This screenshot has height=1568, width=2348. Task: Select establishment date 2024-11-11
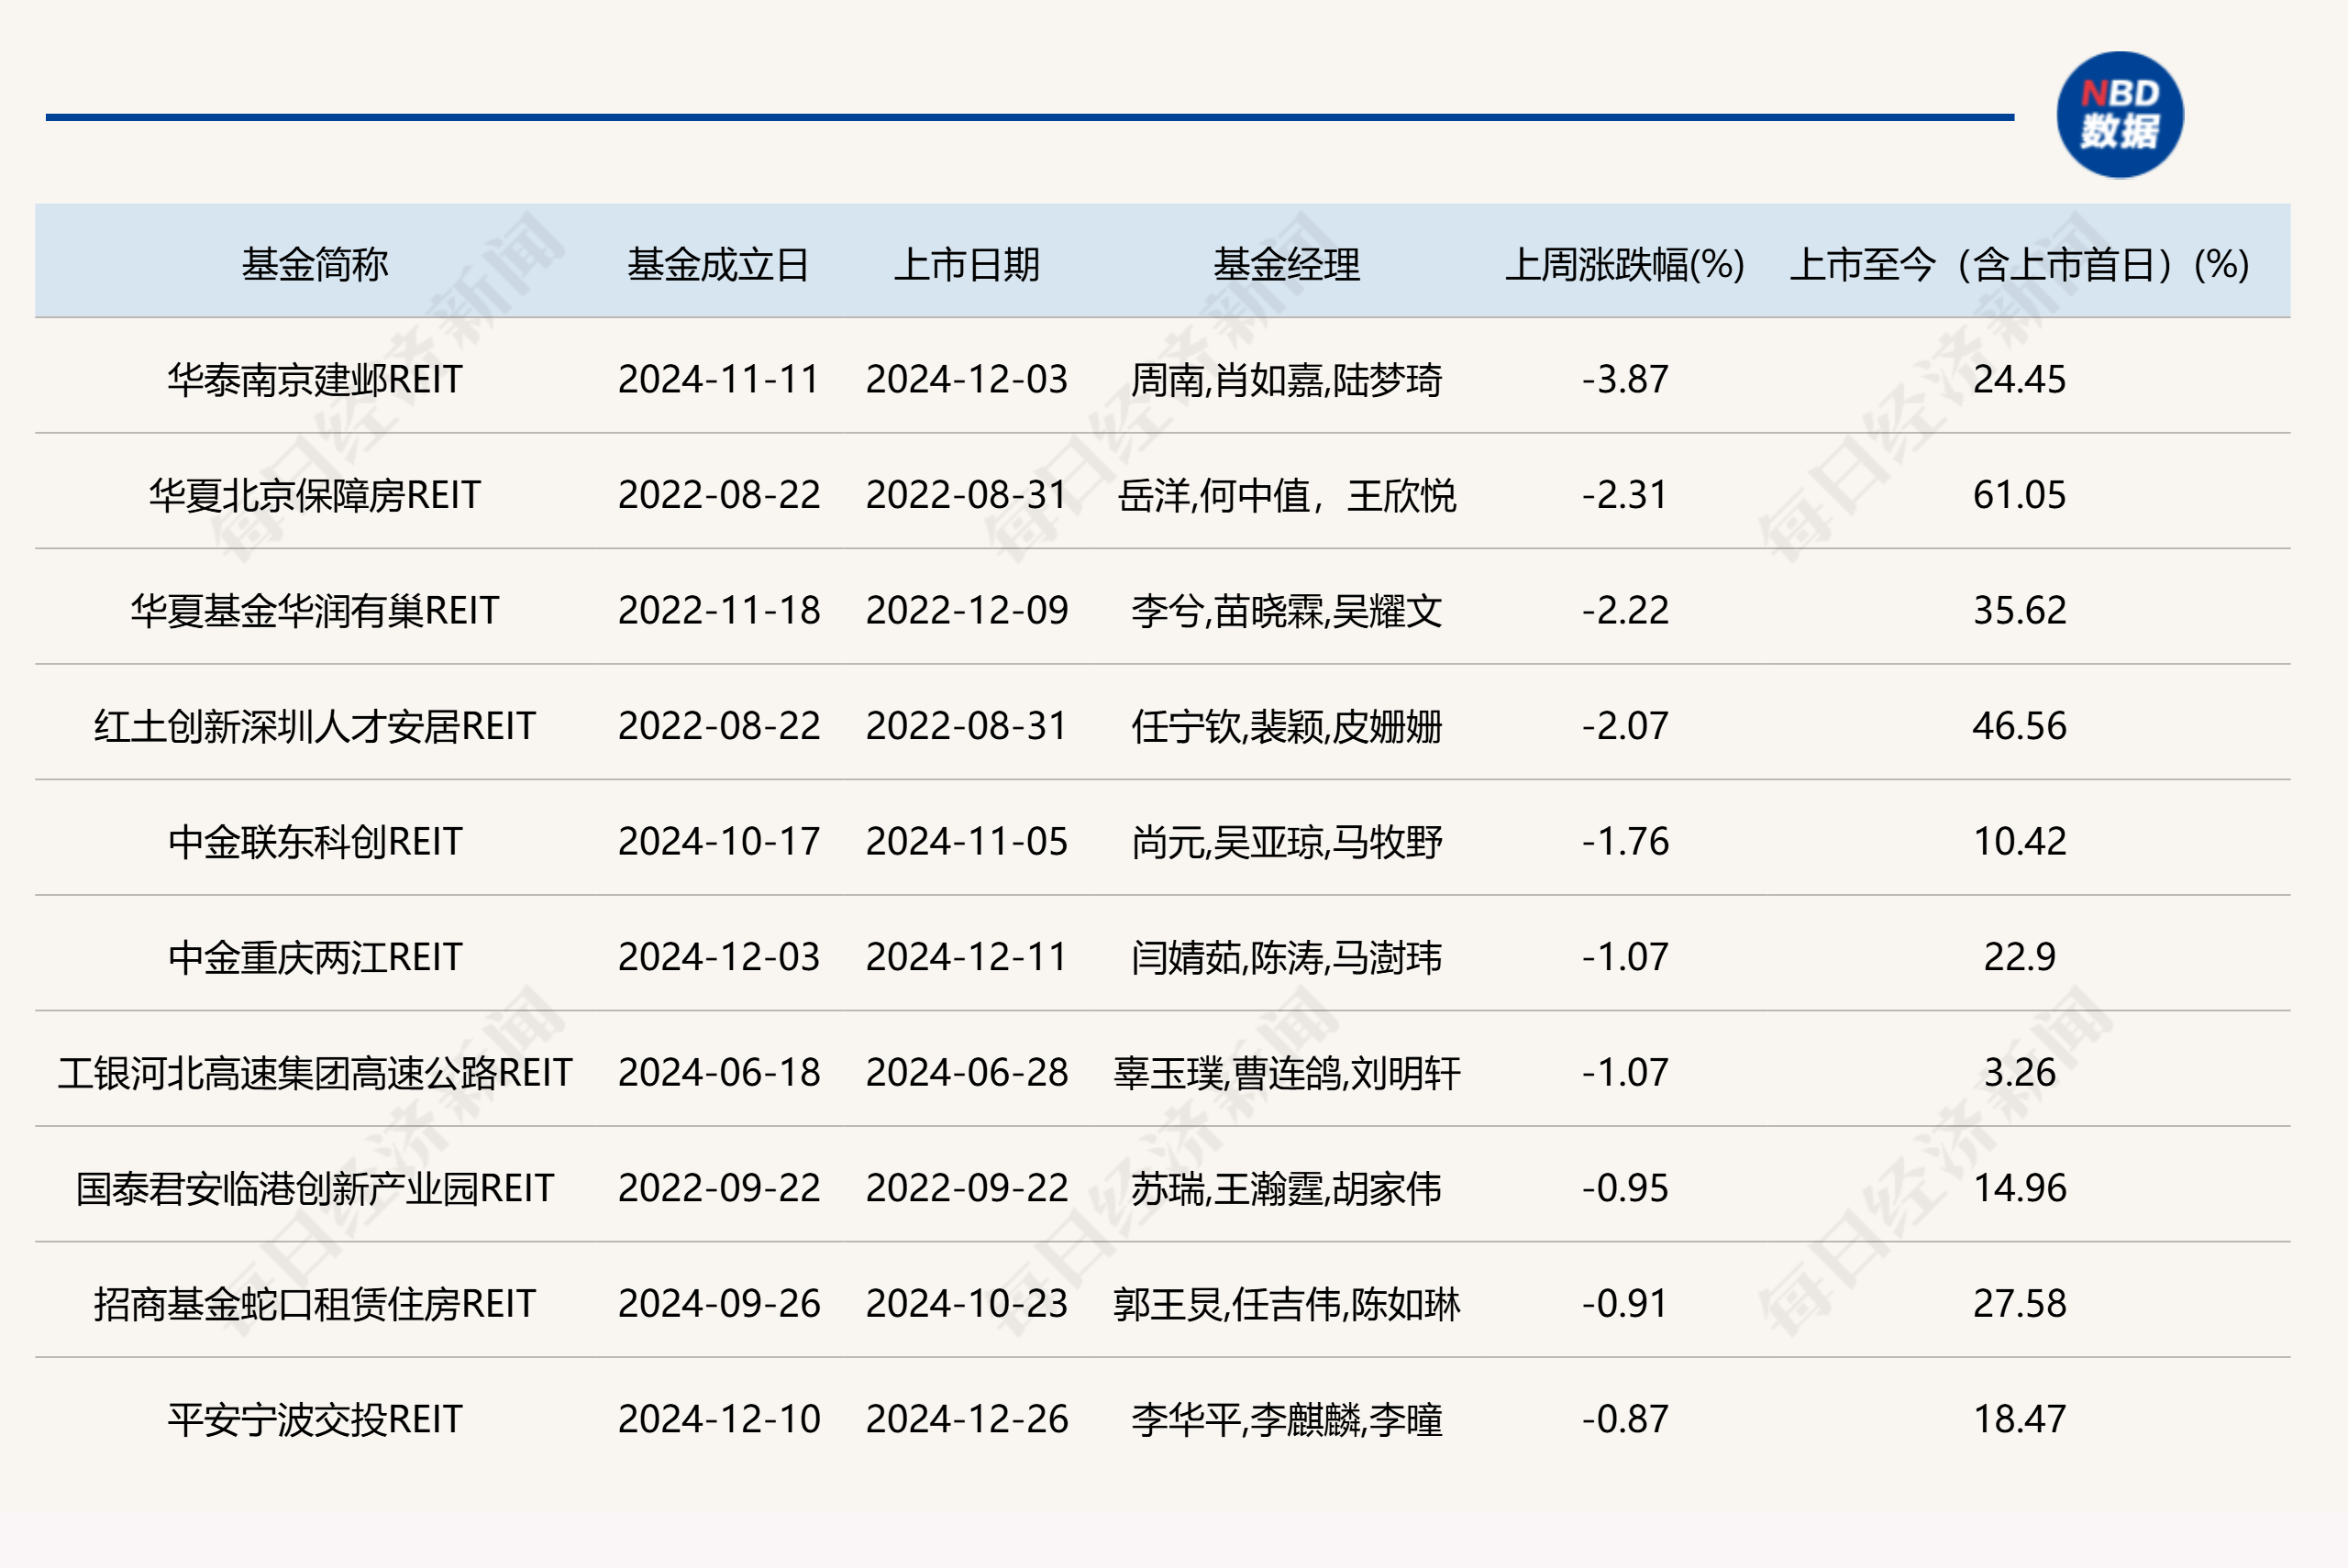click(x=719, y=380)
